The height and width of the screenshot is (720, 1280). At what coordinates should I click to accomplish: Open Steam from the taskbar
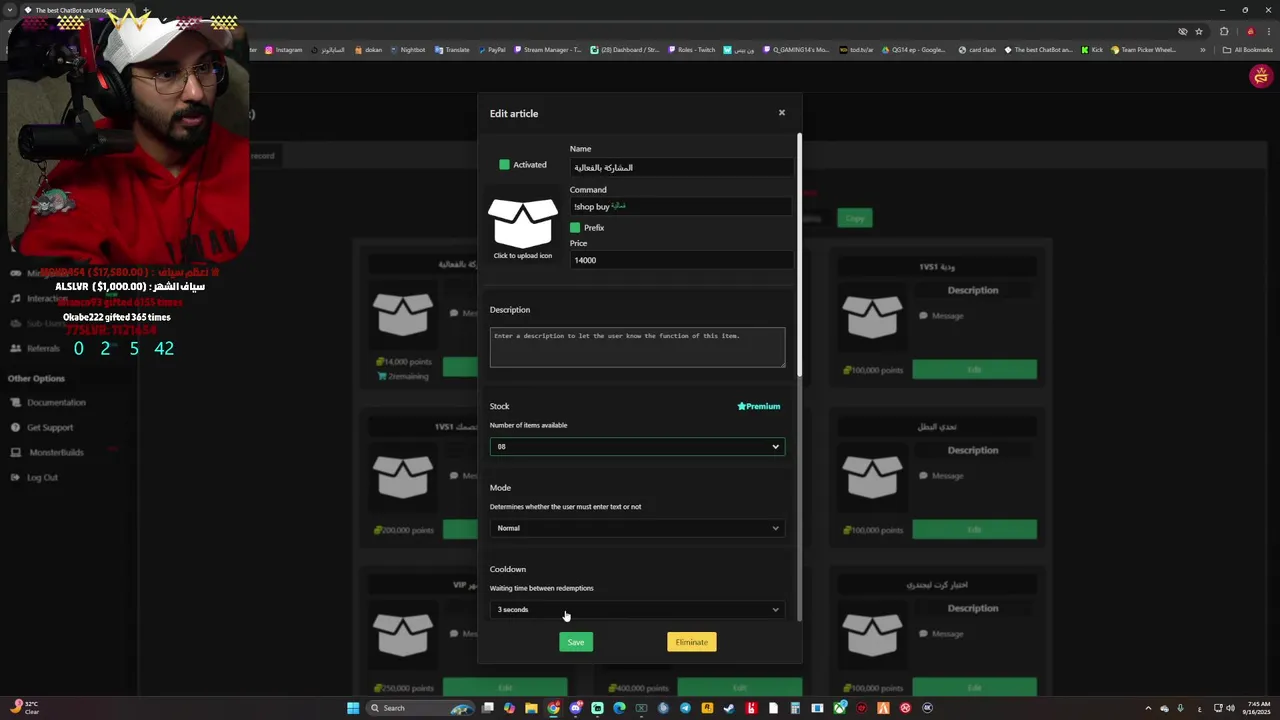(729, 708)
